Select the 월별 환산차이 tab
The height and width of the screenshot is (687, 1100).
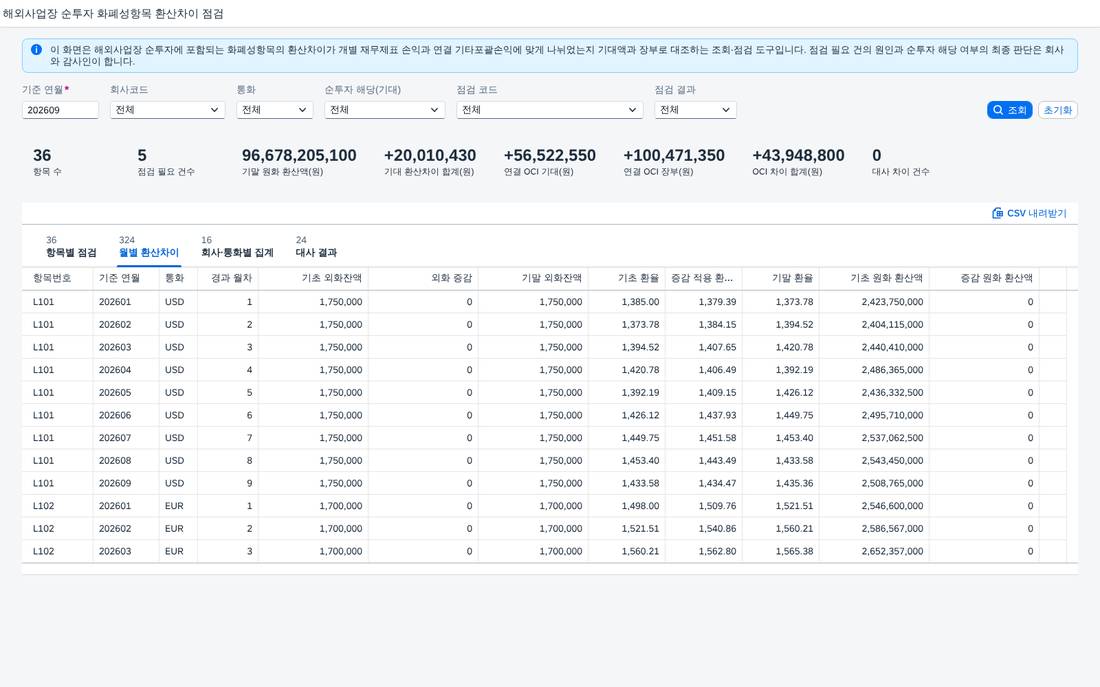tap(149, 246)
